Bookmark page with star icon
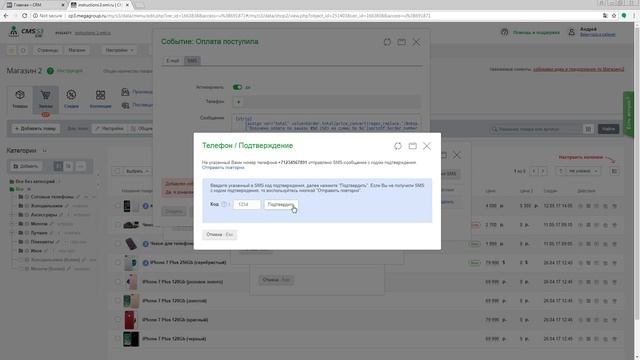 point(614,16)
